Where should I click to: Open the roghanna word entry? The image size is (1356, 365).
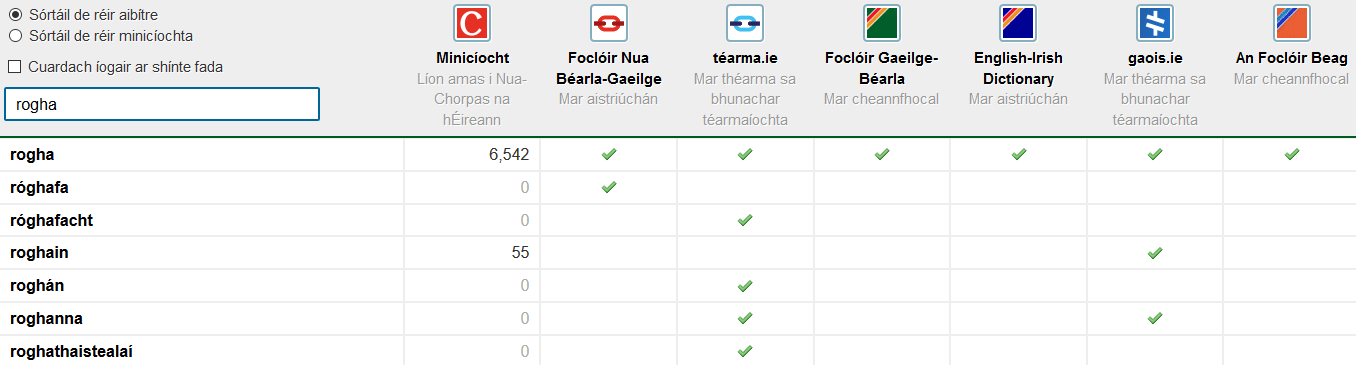pos(46,319)
